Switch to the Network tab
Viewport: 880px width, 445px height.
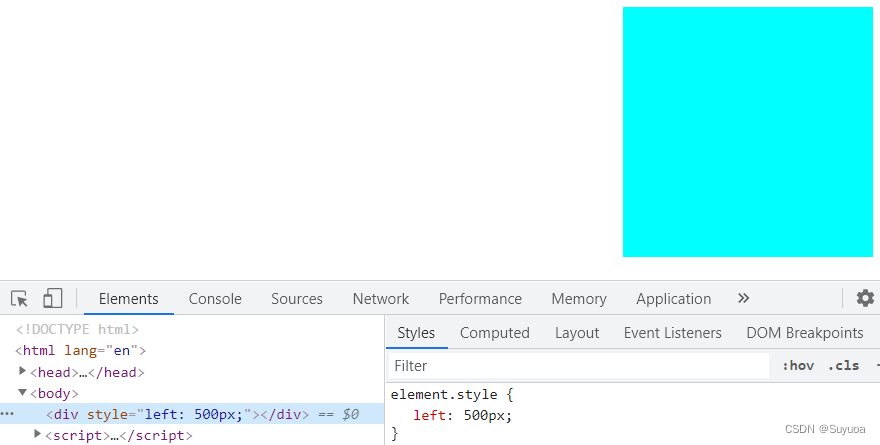pos(381,299)
